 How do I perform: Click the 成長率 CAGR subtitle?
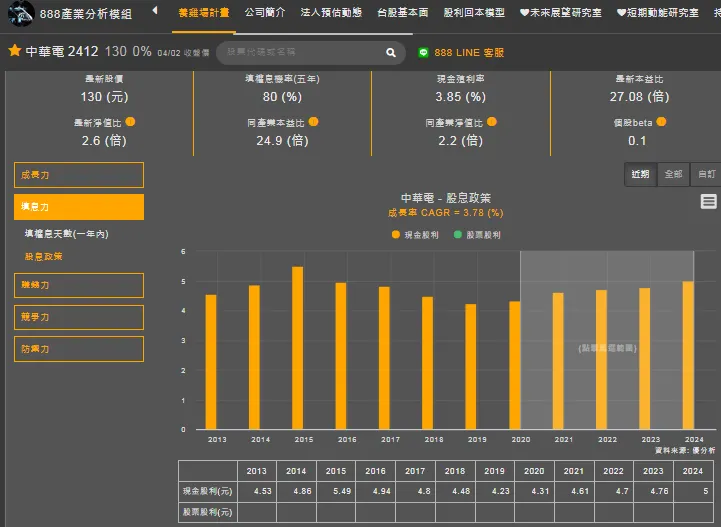(x=446, y=213)
